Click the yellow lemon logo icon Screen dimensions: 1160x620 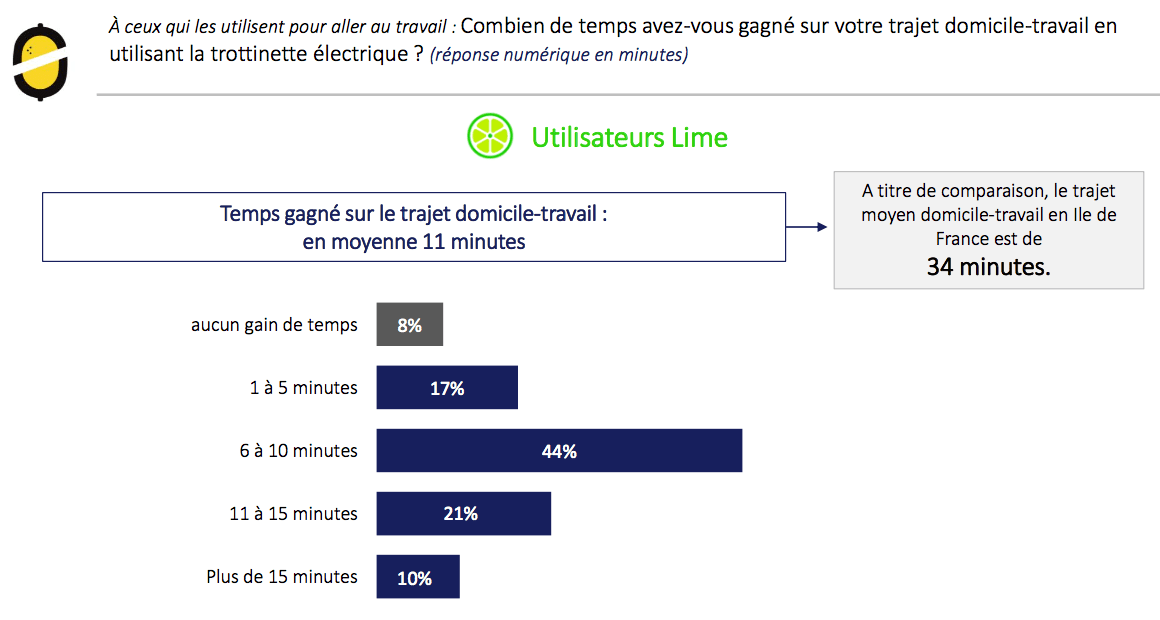(x=40, y=62)
